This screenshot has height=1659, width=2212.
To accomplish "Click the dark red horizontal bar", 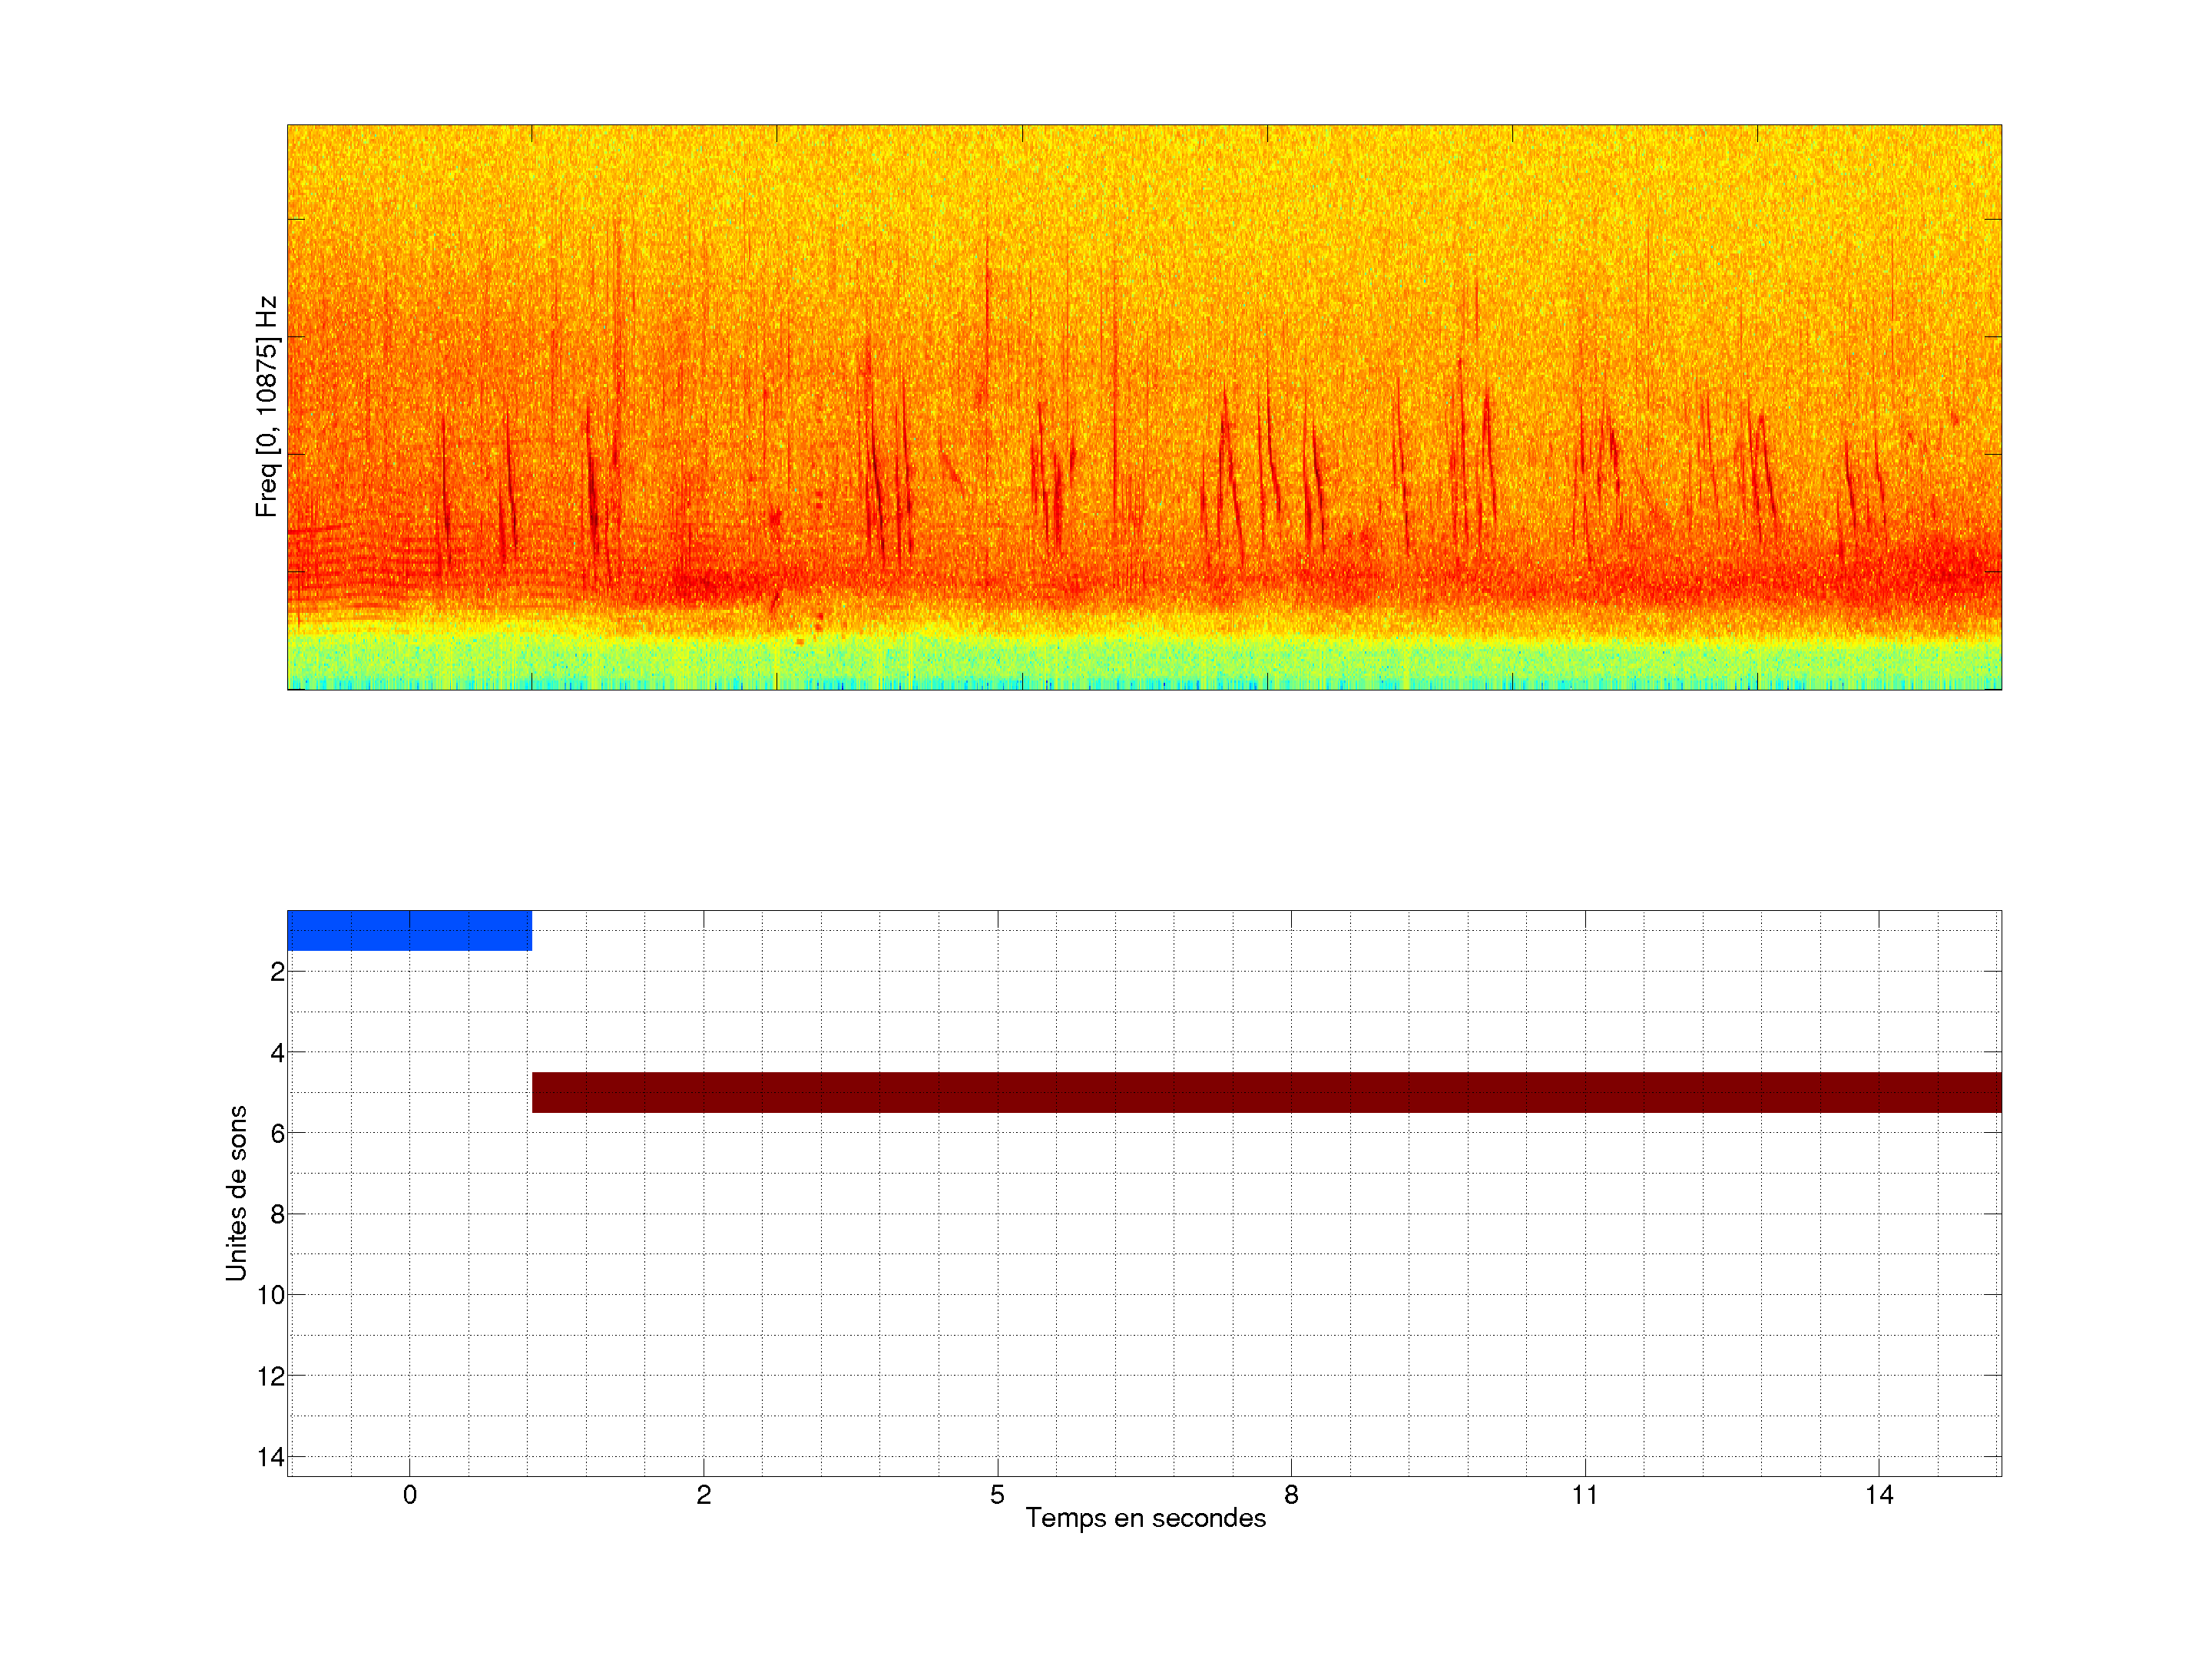I will click(1266, 1092).
